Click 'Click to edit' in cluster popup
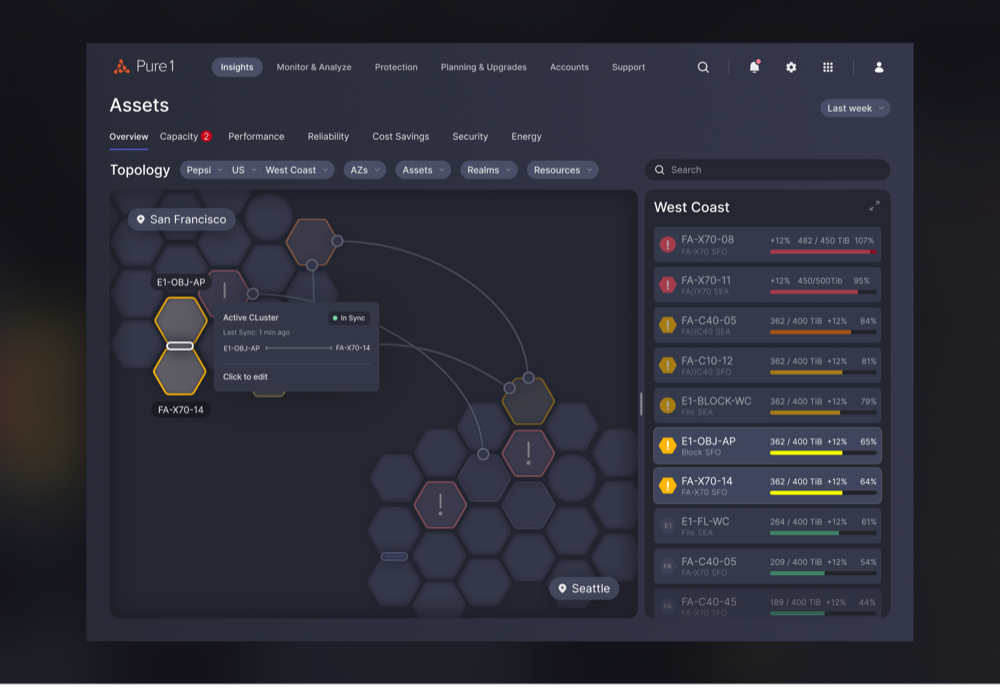1000x689 pixels. coord(245,376)
